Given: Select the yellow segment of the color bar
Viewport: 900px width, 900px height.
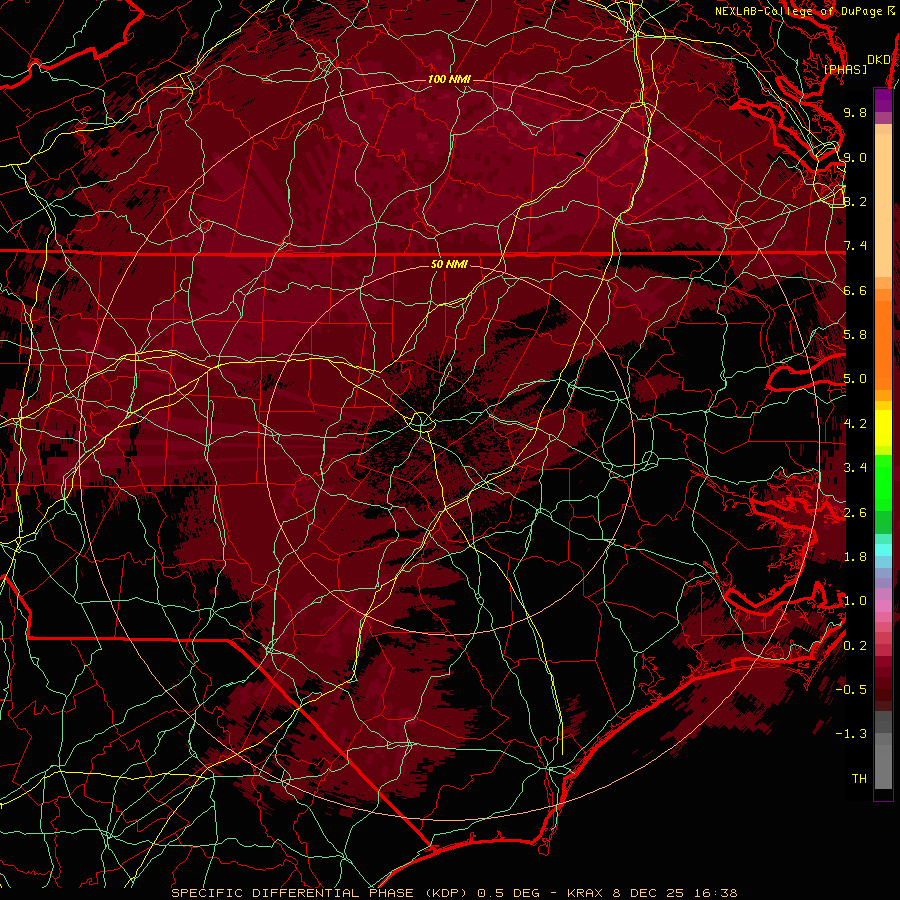Looking at the screenshot, I should coord(883,428).
